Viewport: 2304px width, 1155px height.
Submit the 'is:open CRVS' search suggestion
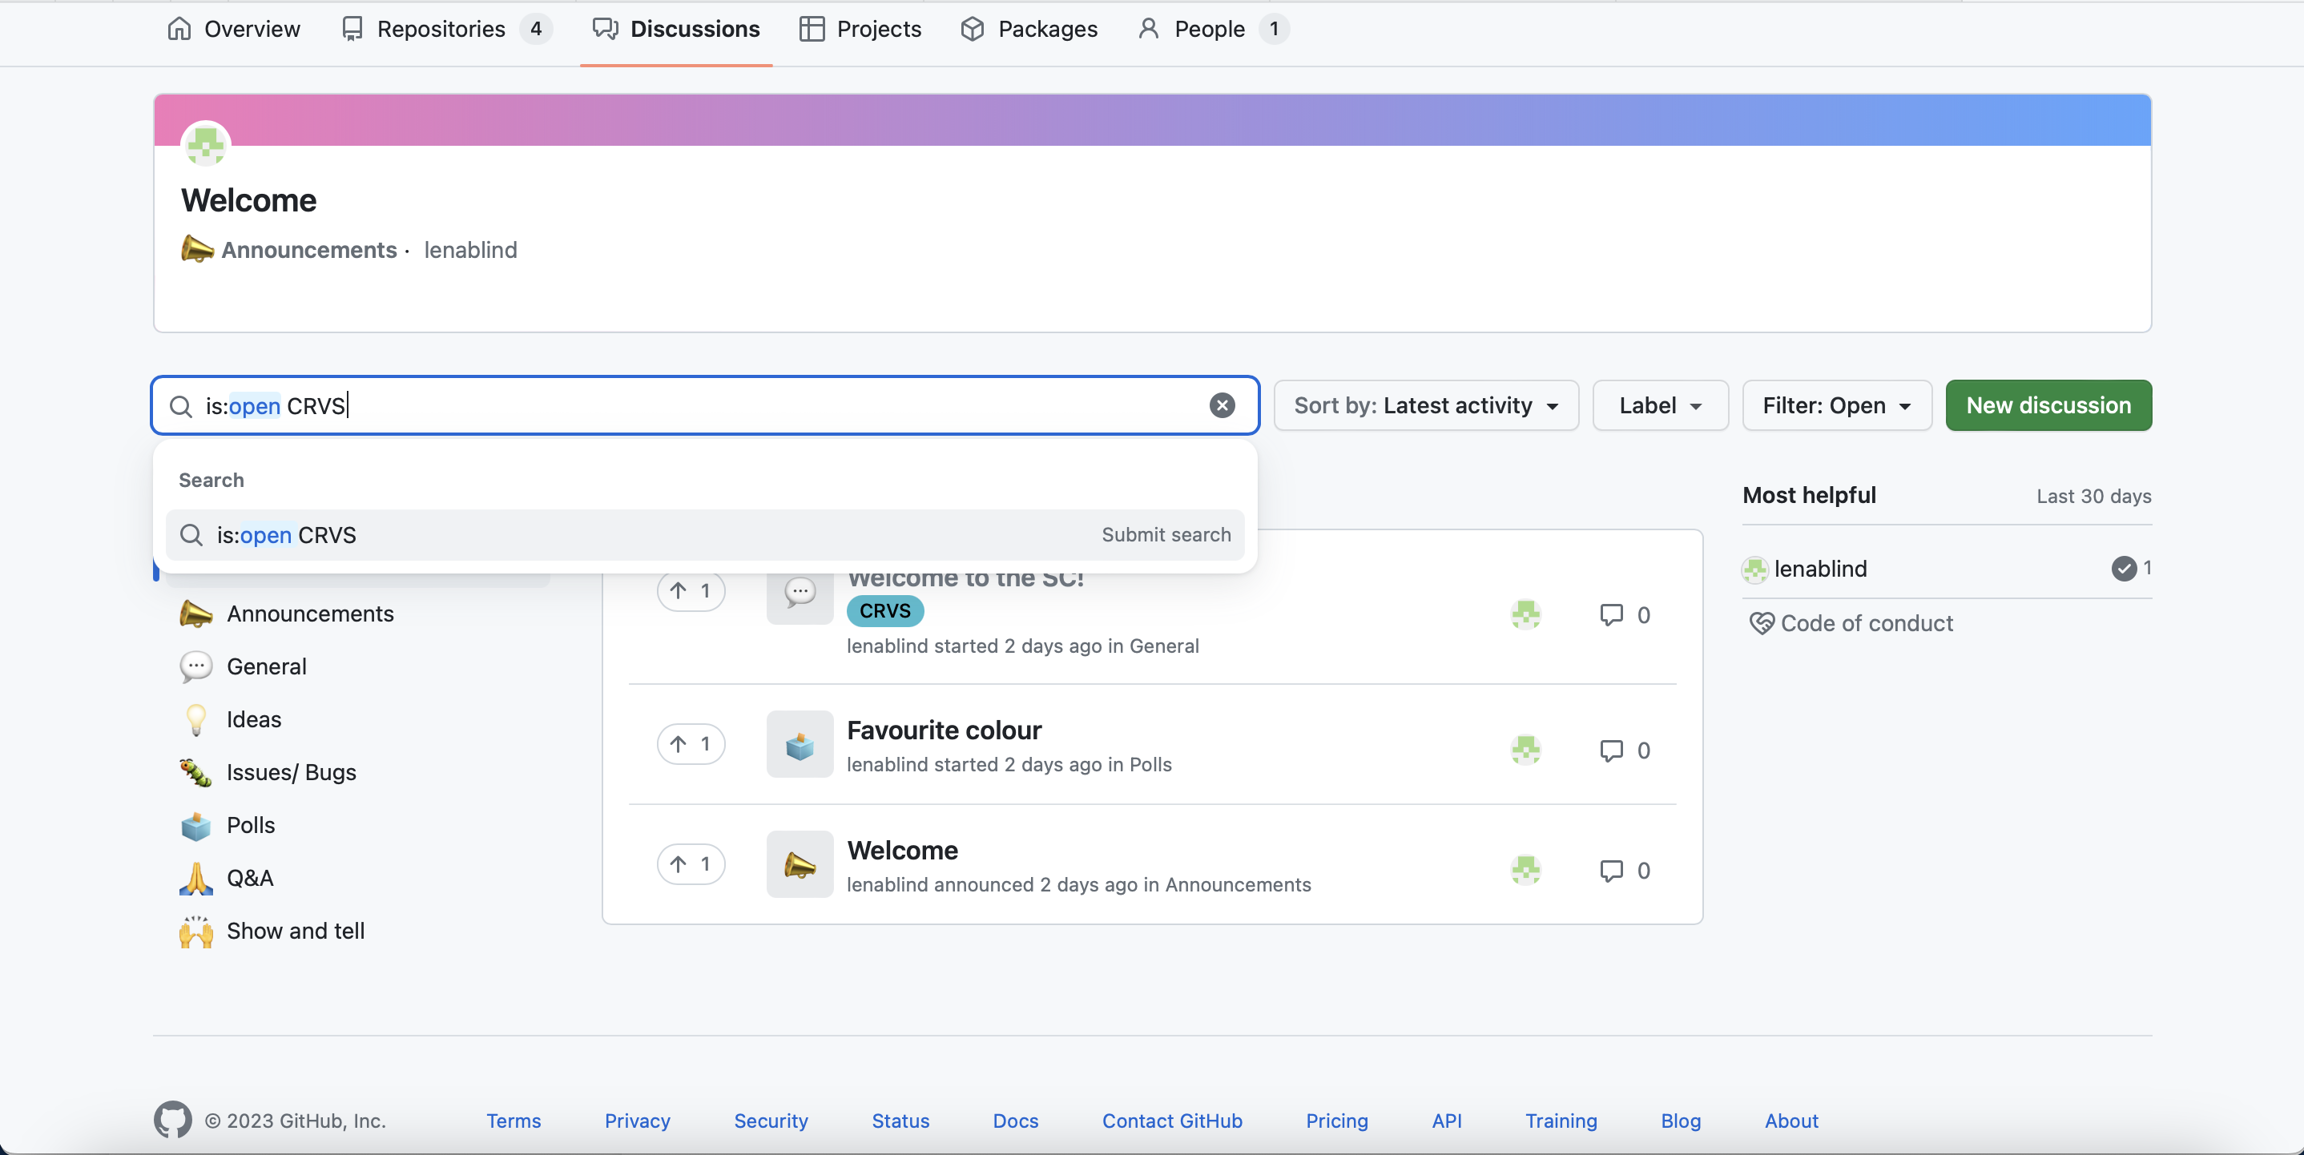click(705, 535)
